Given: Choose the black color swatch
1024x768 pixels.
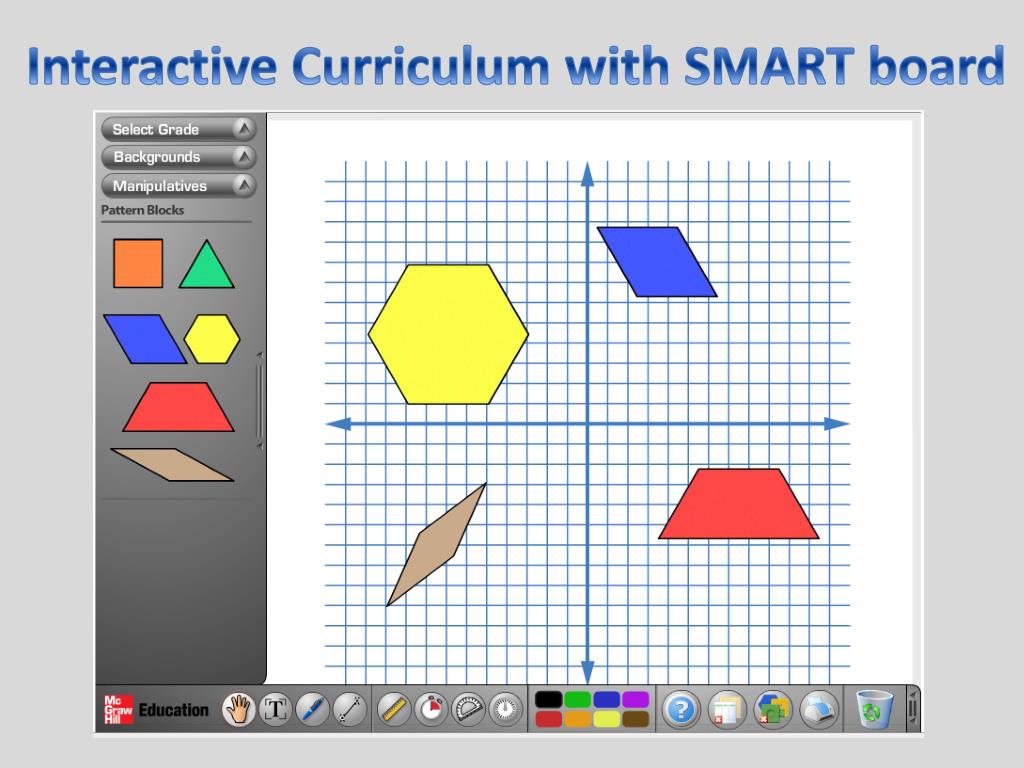Looking at the screenshot, I should 549,699.
